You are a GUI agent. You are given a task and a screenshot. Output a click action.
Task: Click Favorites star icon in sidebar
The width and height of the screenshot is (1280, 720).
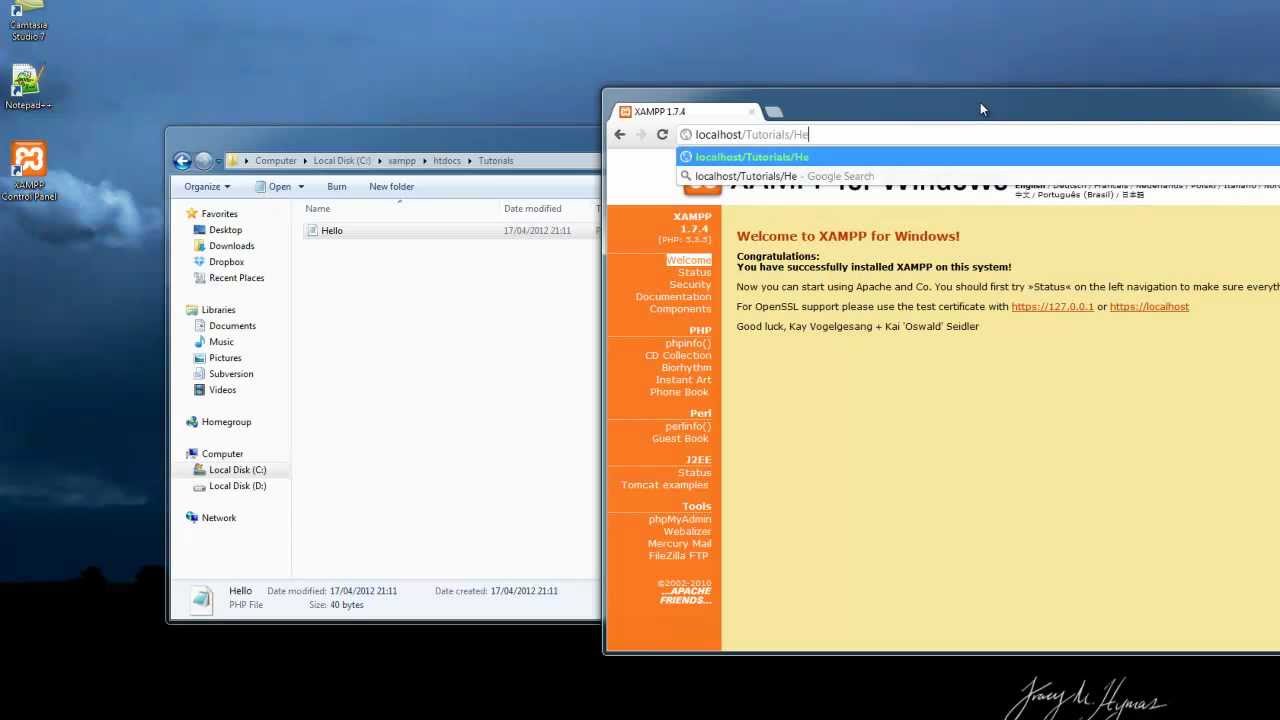click(192, 214)
